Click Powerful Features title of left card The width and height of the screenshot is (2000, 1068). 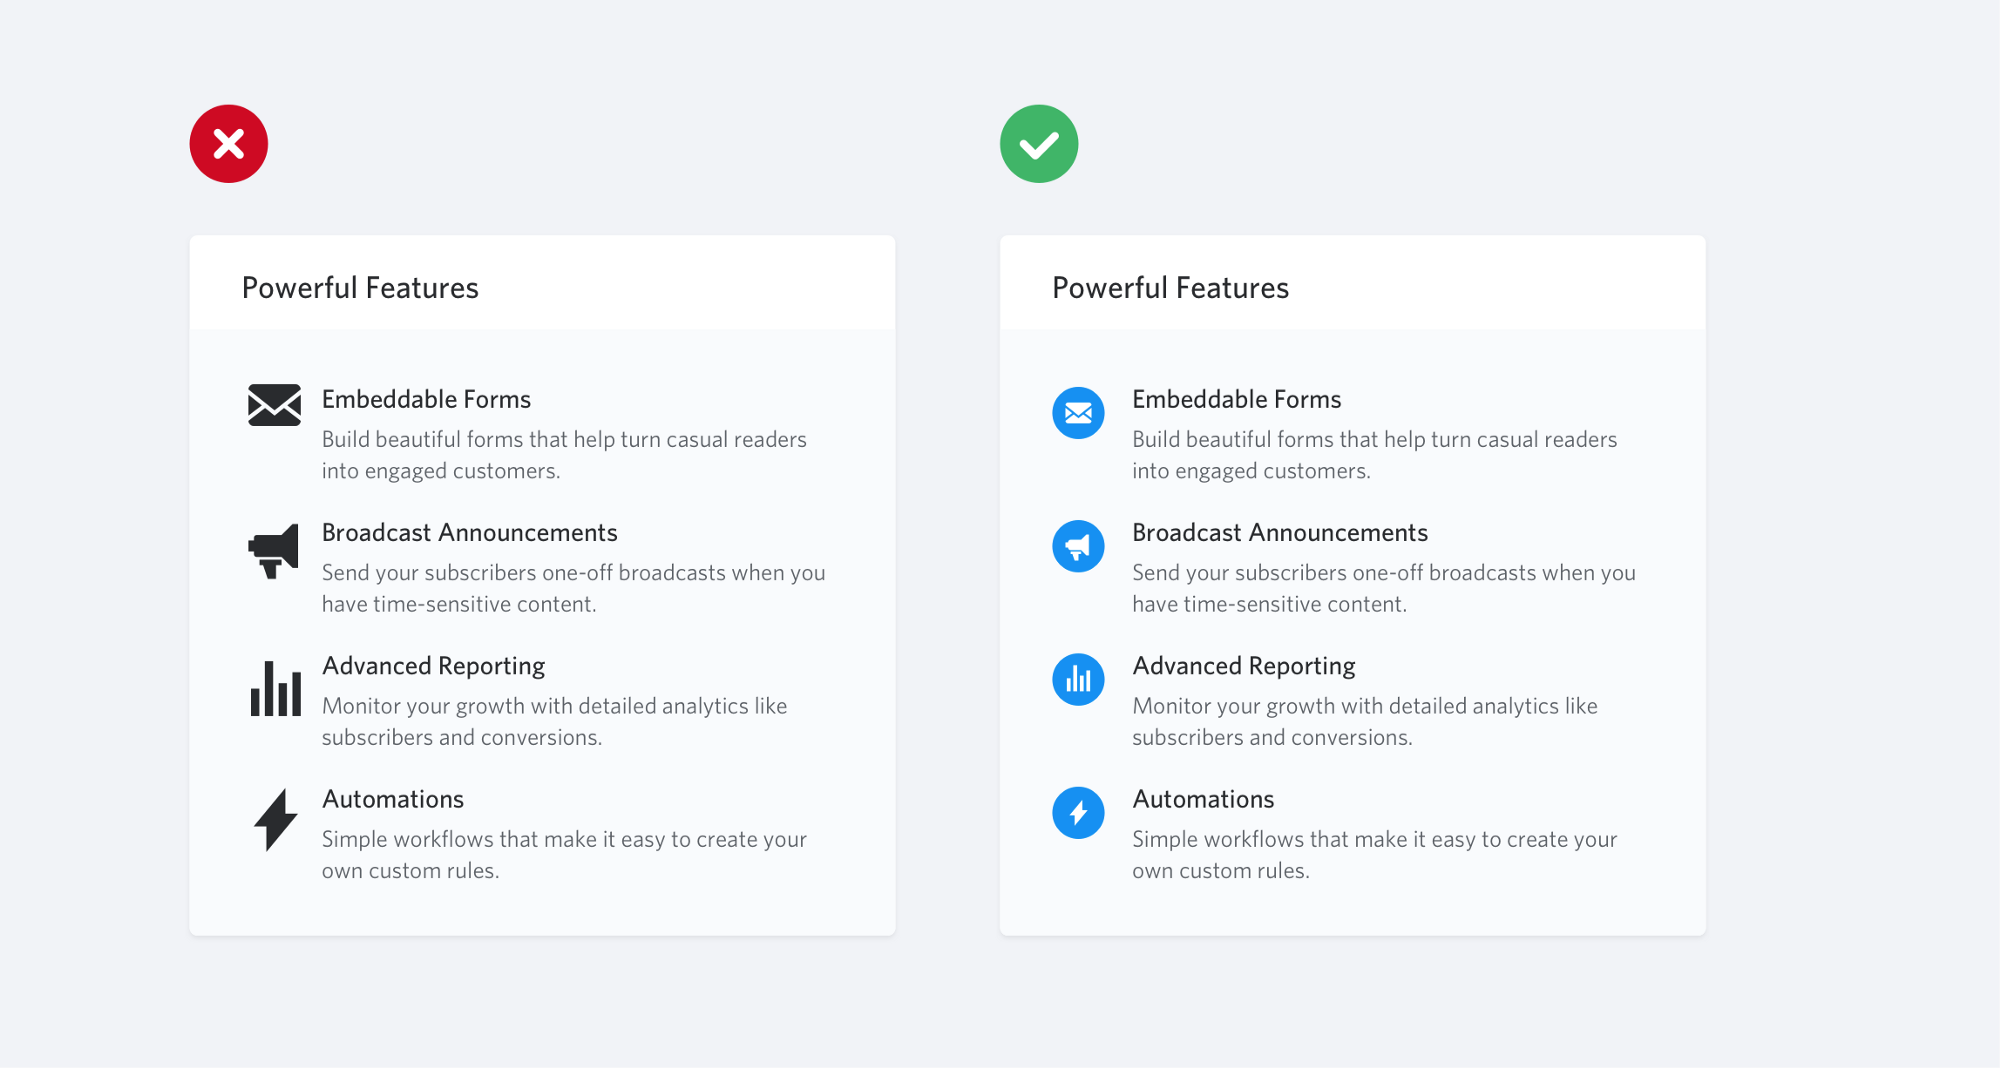tap(360, 288)
